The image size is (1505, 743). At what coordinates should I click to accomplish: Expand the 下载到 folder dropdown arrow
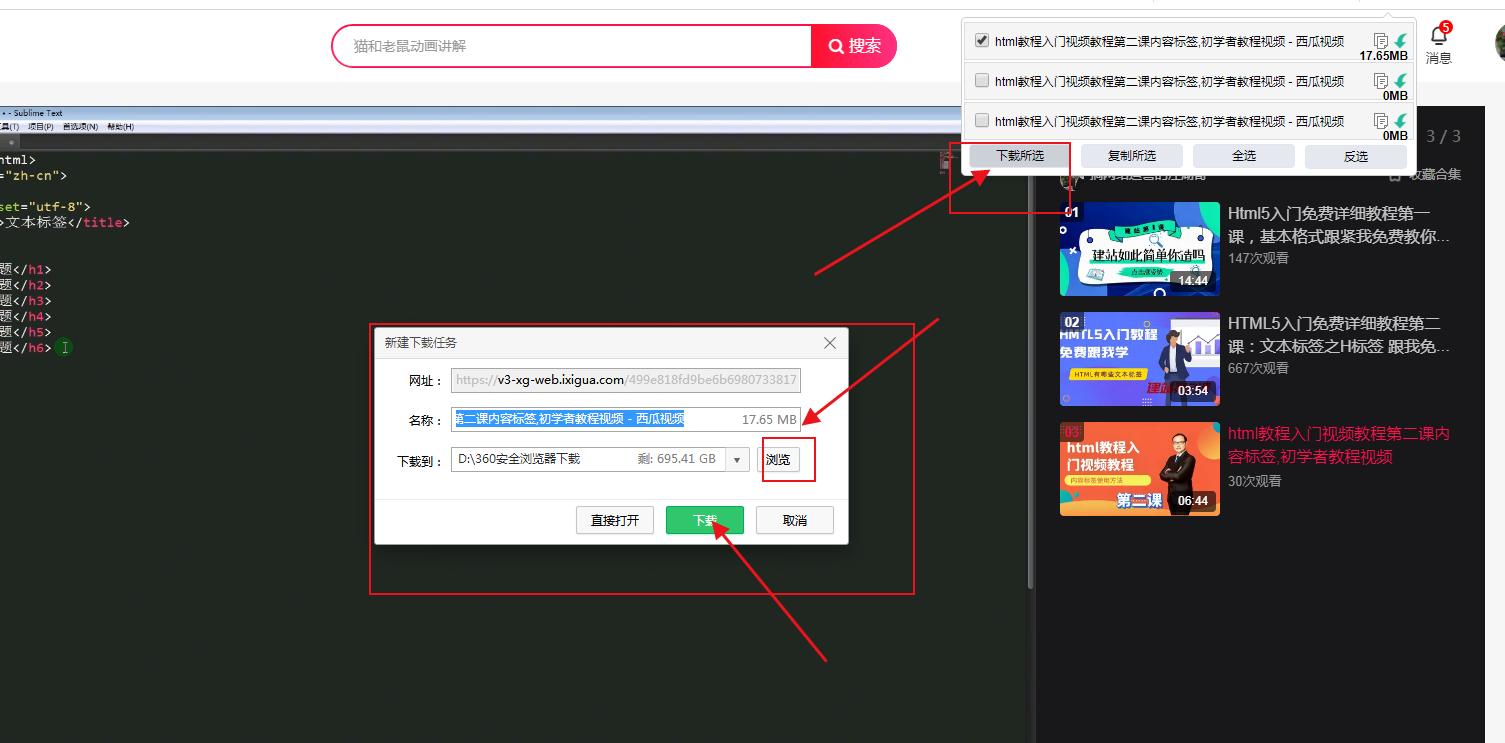click(738, 460)
